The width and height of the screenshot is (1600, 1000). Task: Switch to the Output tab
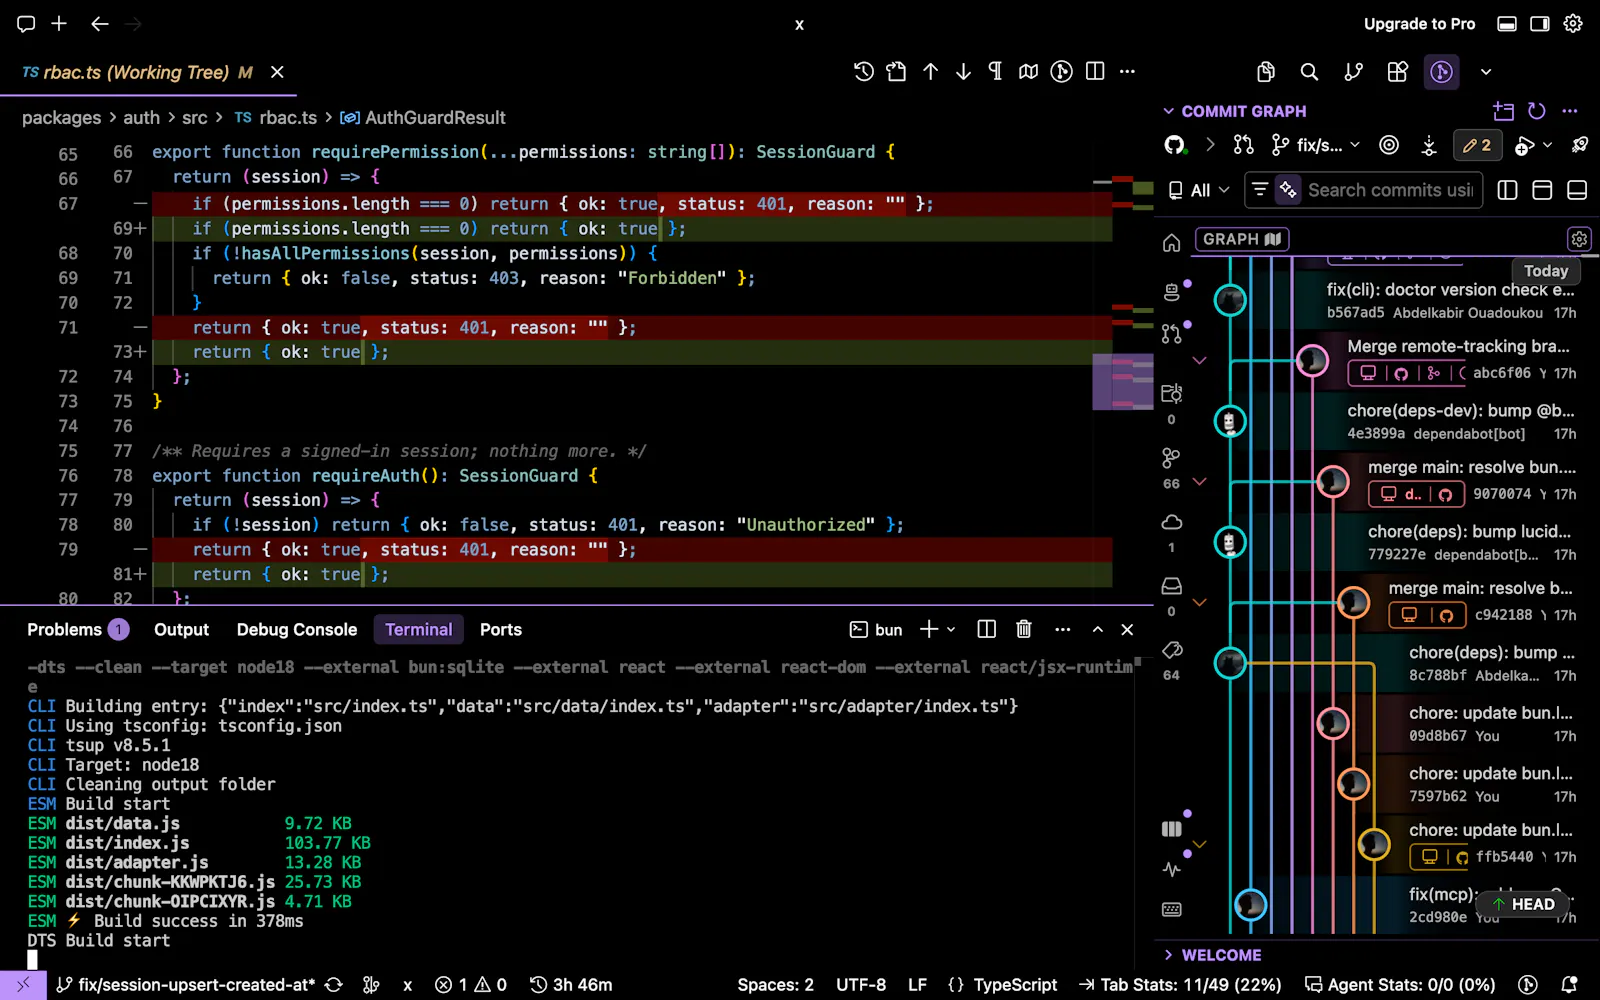[x=181, y=629]
